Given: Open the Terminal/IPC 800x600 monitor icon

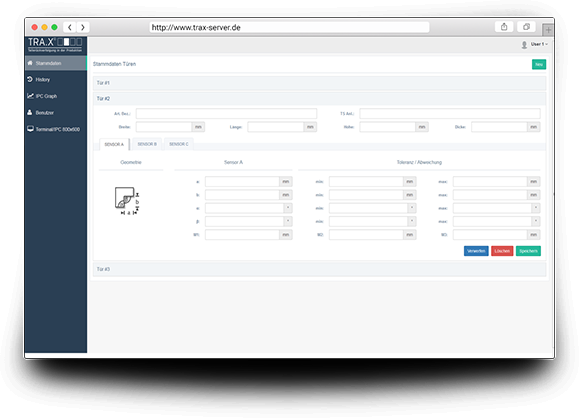Looking at the screenshot, I should [x=30, y=129].
